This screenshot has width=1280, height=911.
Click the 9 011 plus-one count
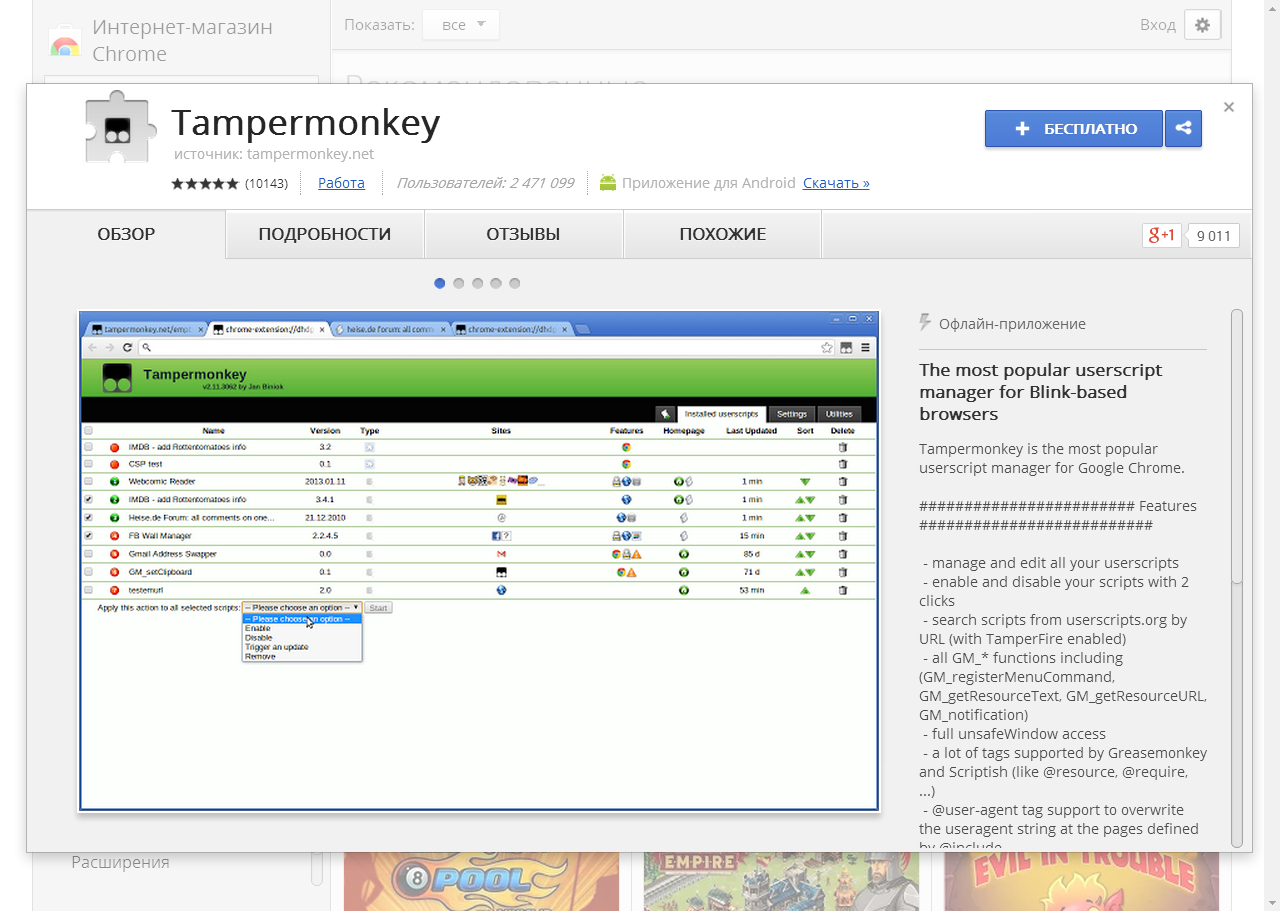(1213, 236)
